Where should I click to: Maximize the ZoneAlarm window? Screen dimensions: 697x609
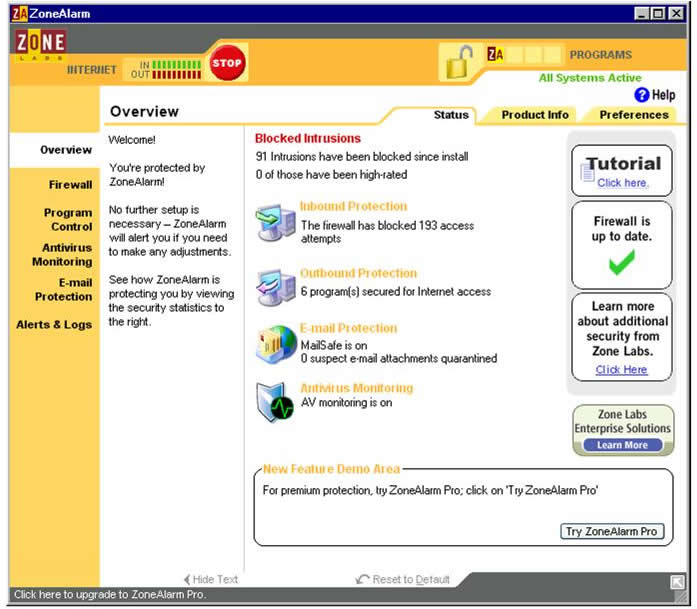click(x=658, y=14)
